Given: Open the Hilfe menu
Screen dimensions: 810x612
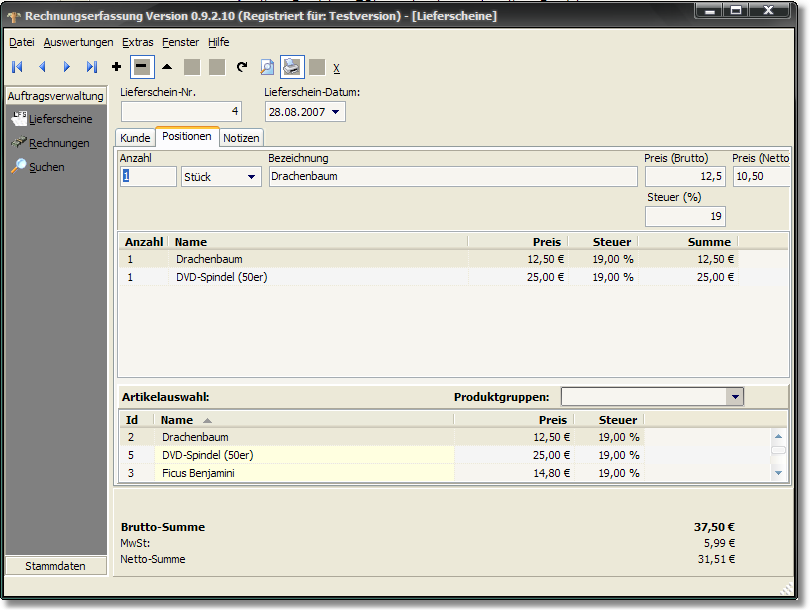Looking at the screenshot, I should point(219,42).
